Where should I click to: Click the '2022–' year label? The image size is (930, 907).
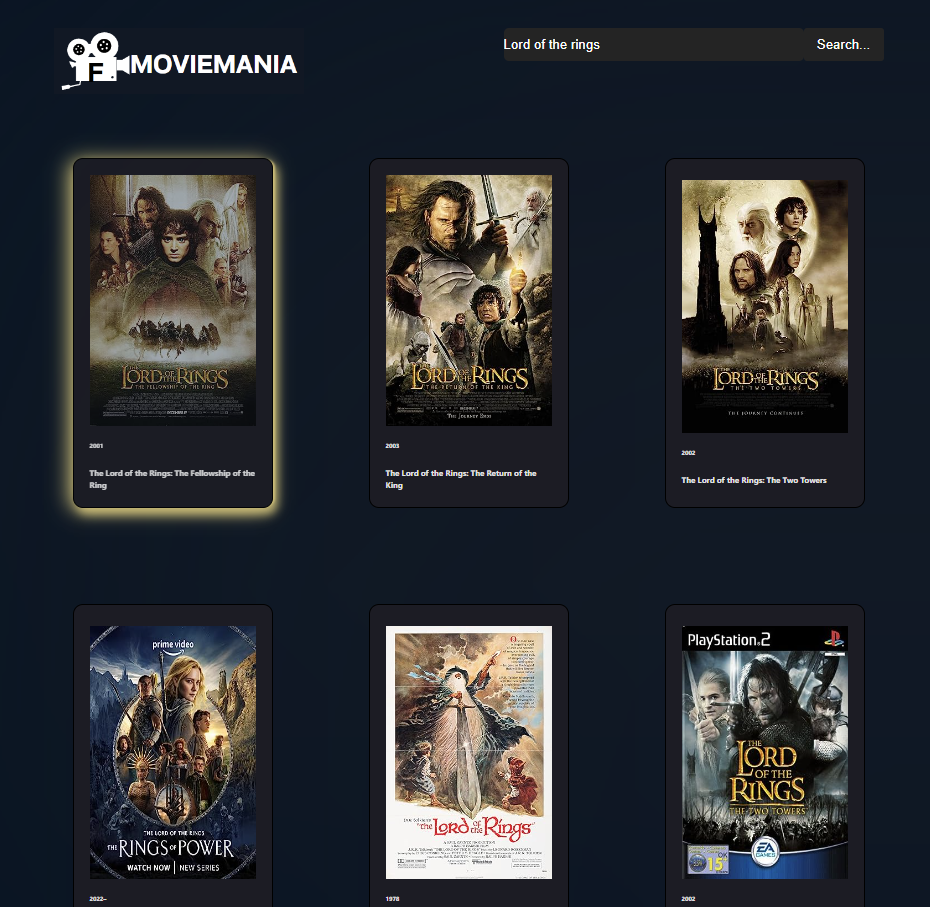coord(98,899)
